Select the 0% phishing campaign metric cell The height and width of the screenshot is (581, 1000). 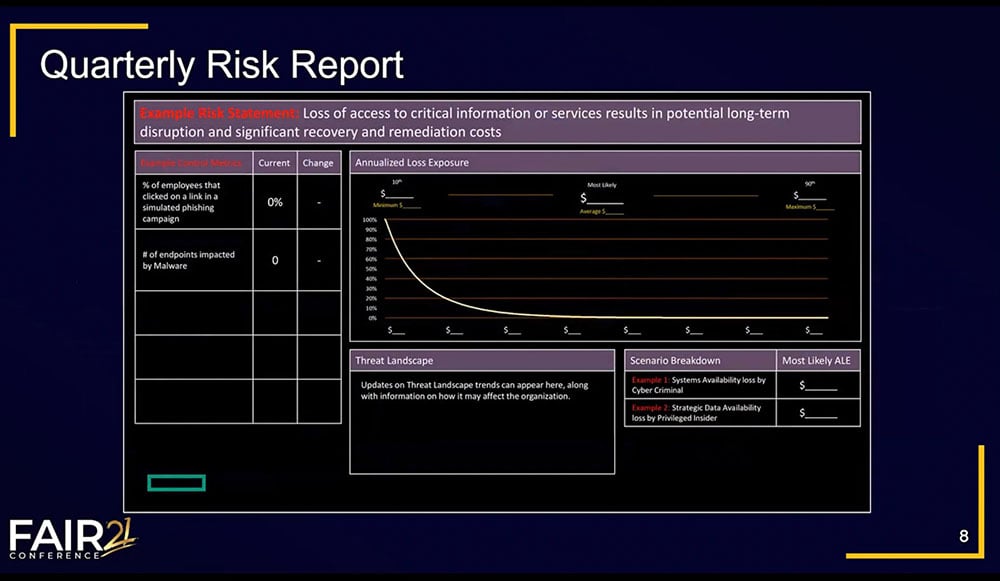[x=274, y=202]
